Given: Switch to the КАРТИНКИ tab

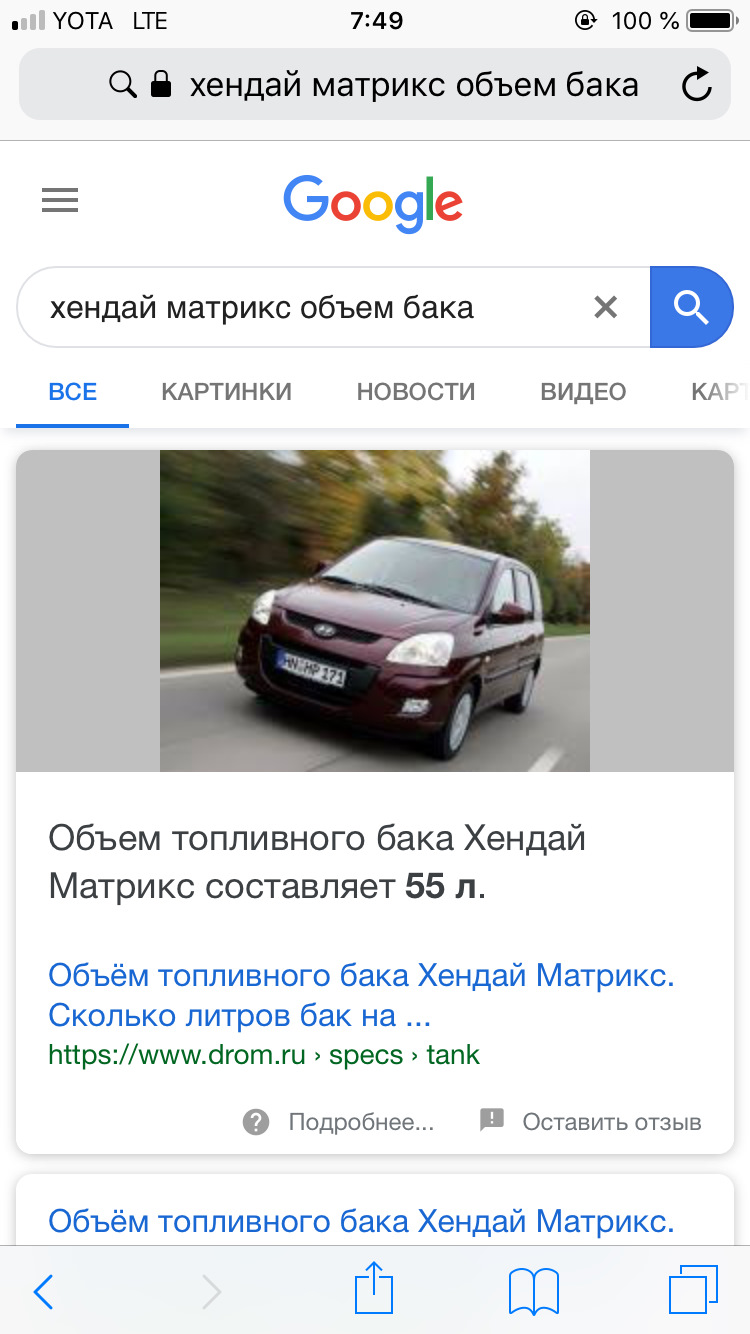Looking at the screenshot, I should coord(226,392).
